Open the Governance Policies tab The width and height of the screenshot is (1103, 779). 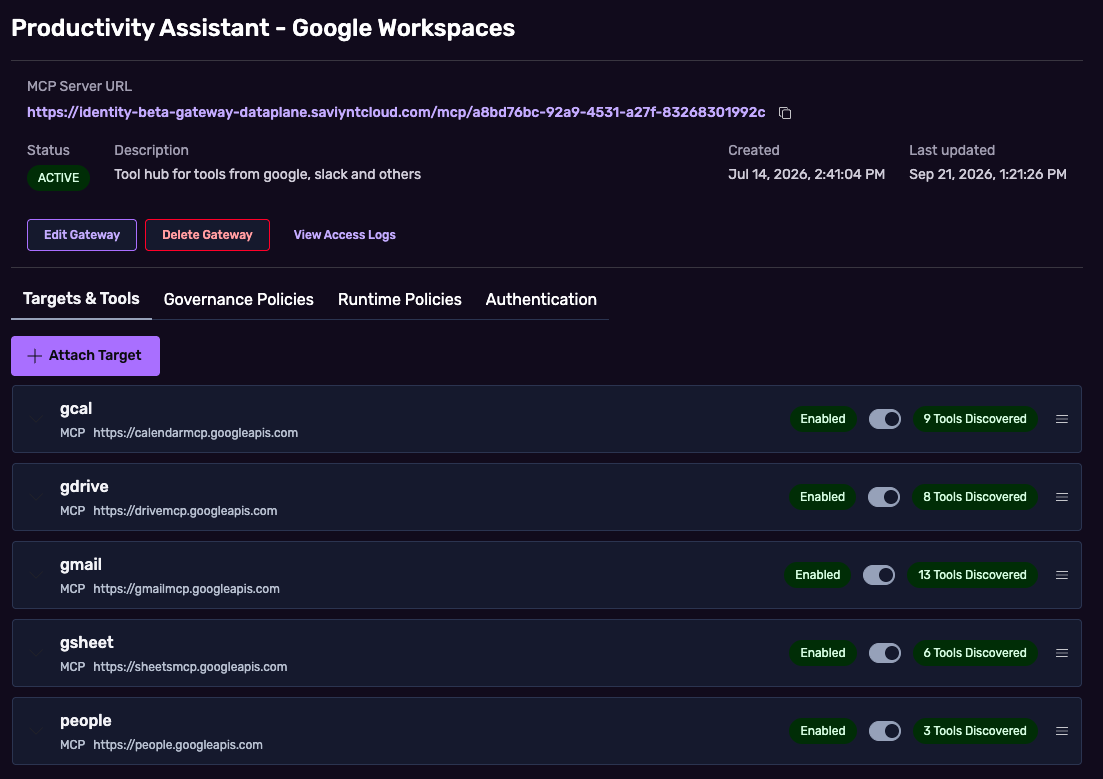click(238, 300)
